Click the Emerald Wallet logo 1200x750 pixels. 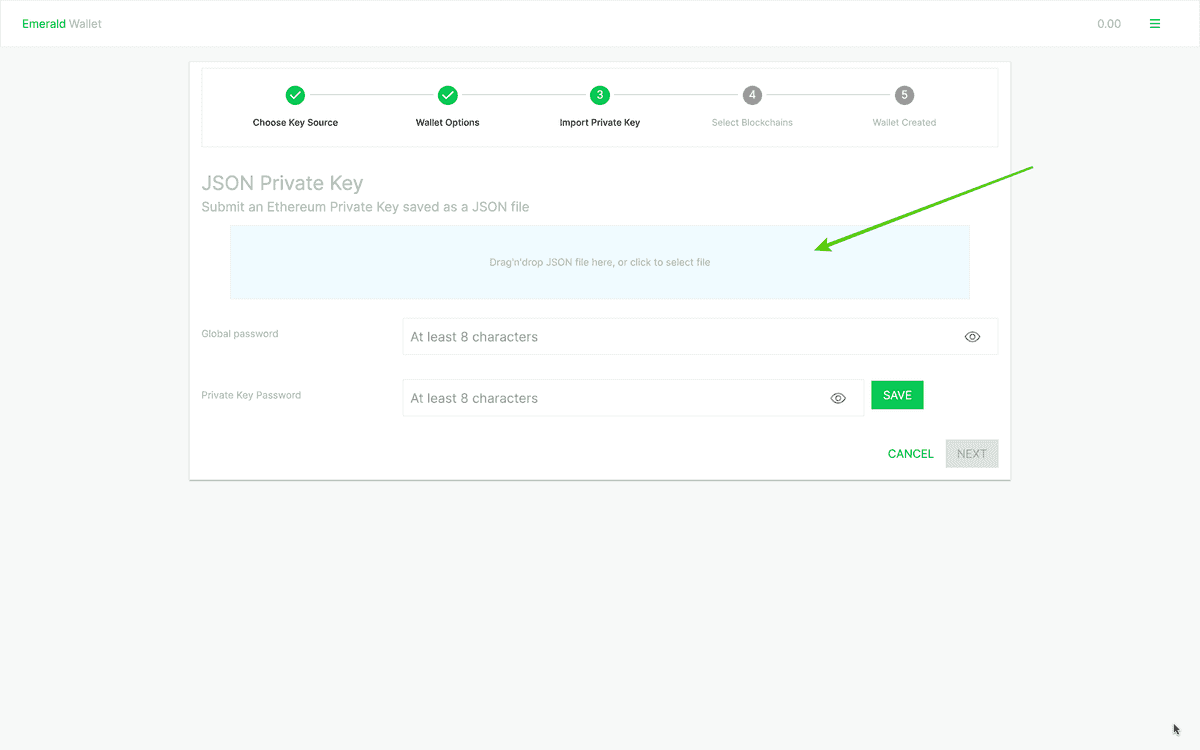tap(62, 23)
